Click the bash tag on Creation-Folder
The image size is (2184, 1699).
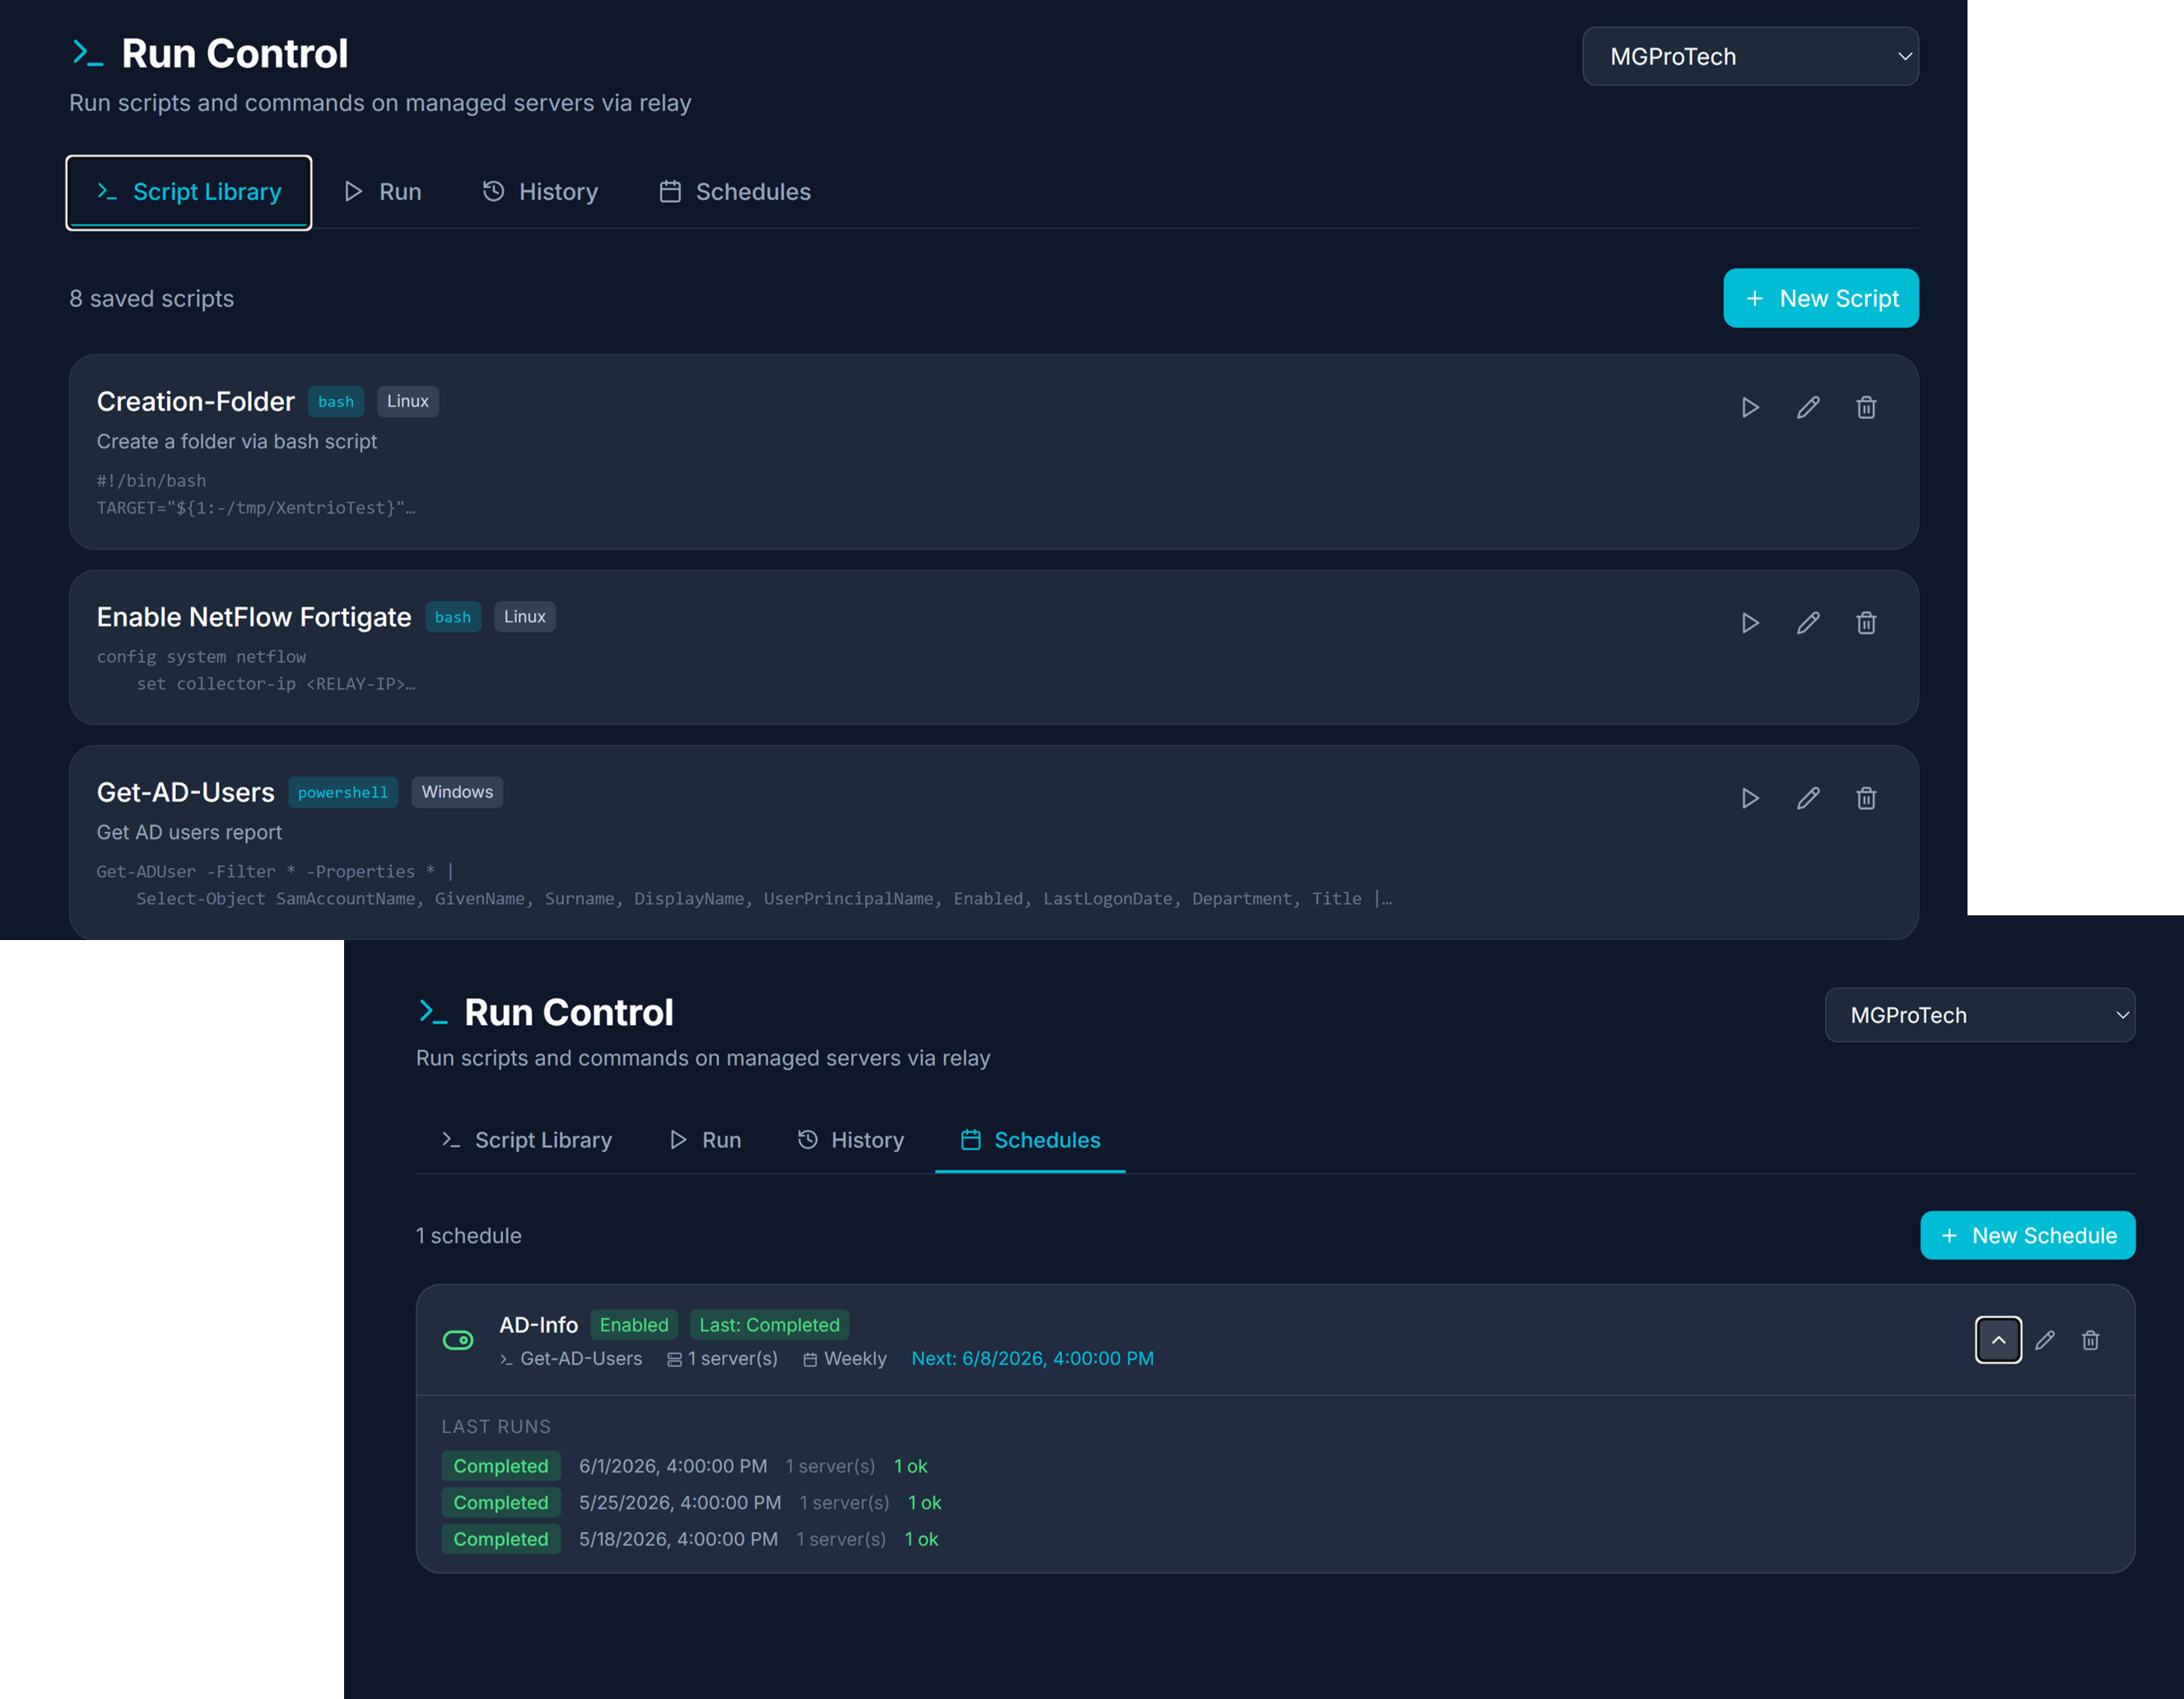click(x=336, y=402)
